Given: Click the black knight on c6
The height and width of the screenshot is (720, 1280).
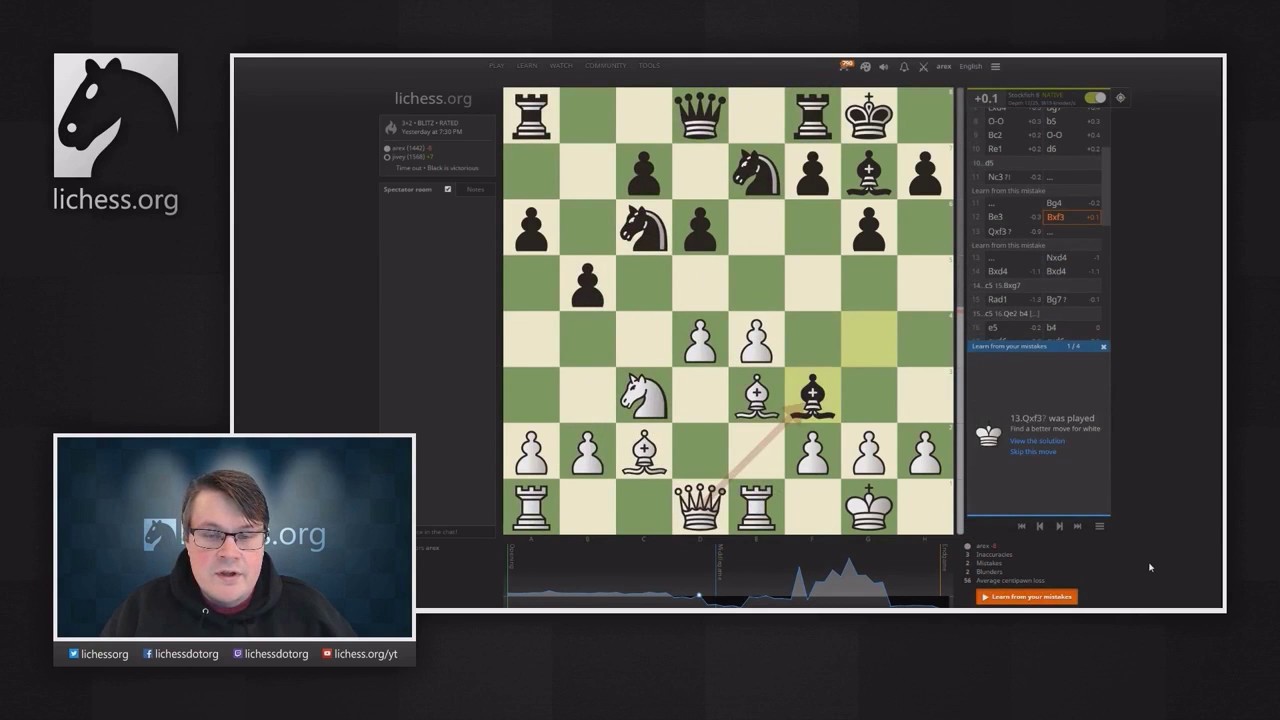Looking at the screenshot, I should point(644,227).
